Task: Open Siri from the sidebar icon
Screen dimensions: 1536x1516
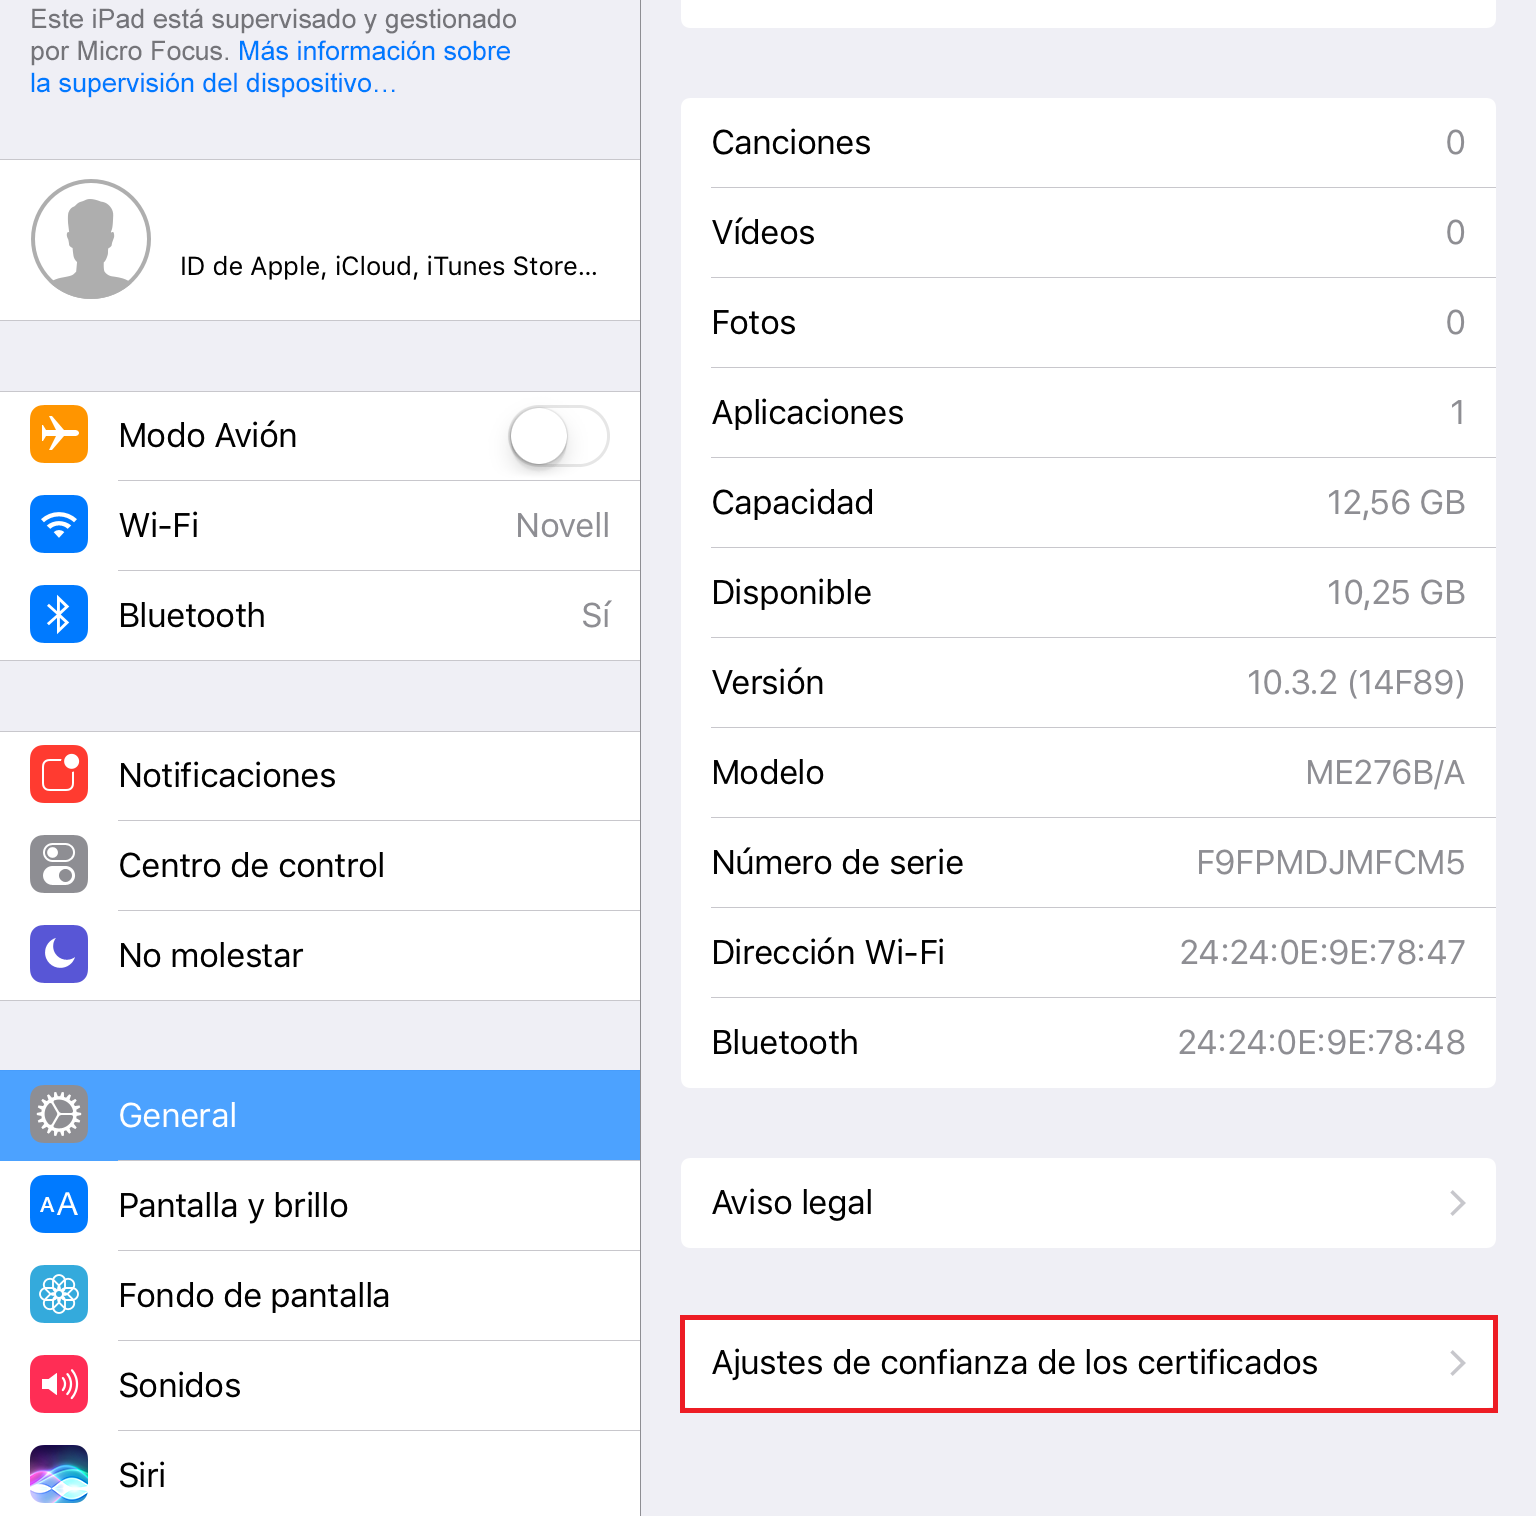Action: 59,1474
